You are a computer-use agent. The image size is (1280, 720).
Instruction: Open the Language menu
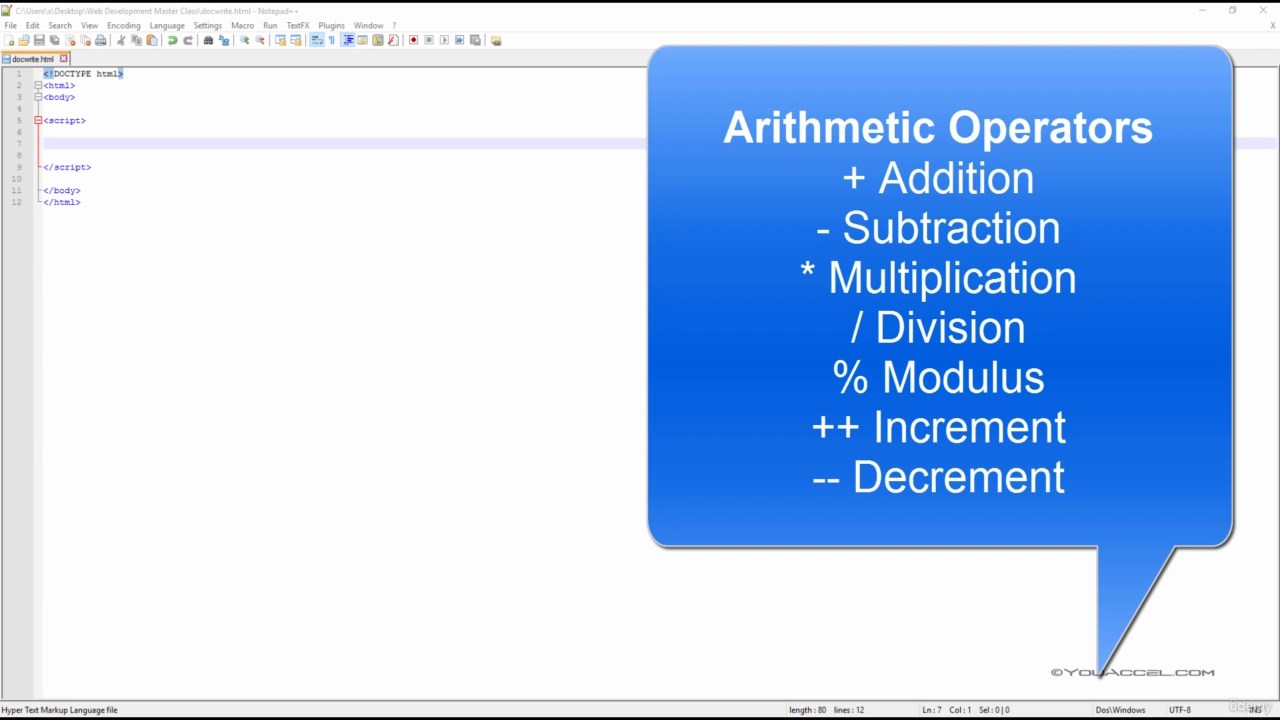(167, 25)
